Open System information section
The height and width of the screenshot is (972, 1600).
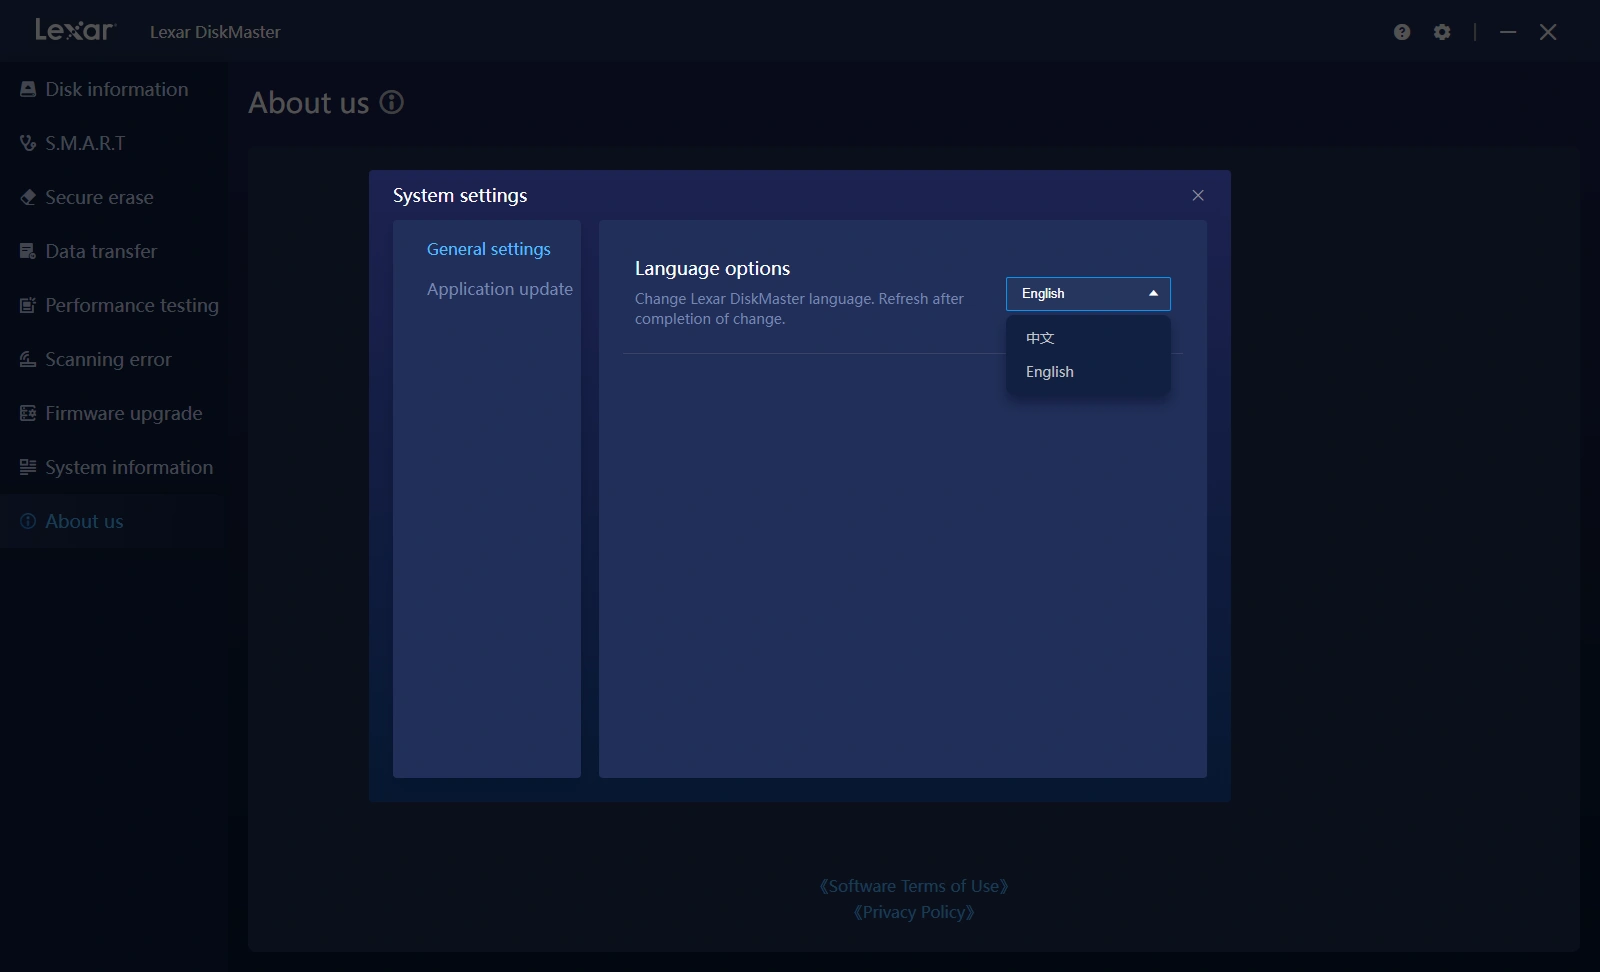tap(129, 467)
